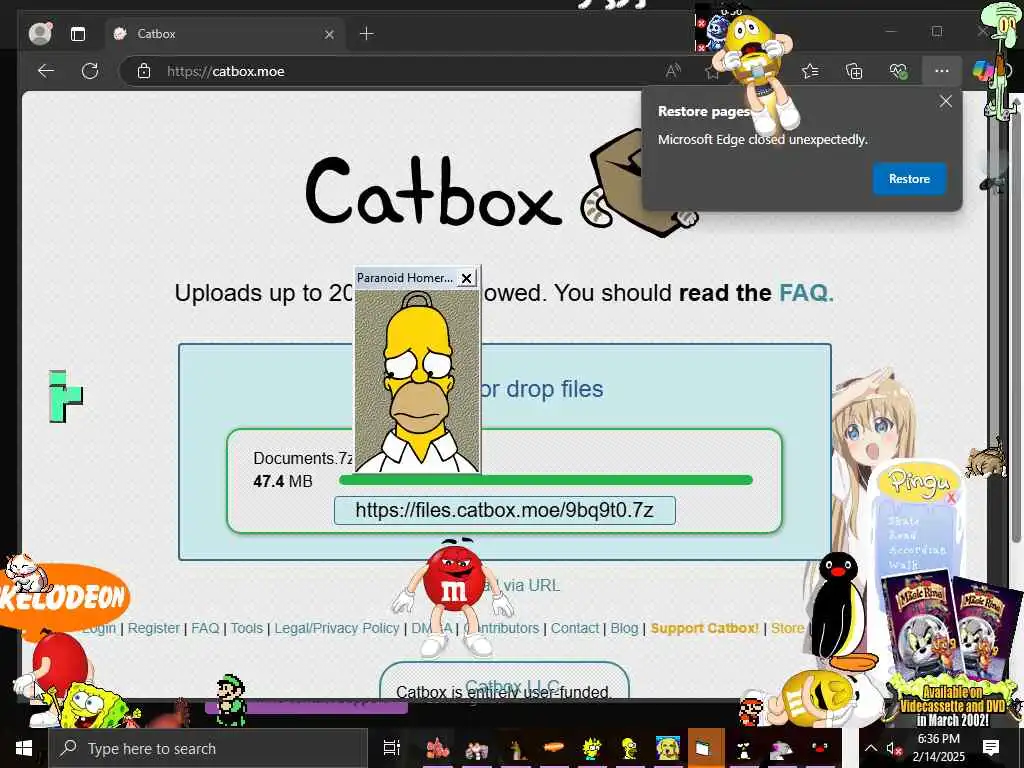This screenshot has width=1024, height=768.
Task: Open the notification center icon
Action: point(990,748)
